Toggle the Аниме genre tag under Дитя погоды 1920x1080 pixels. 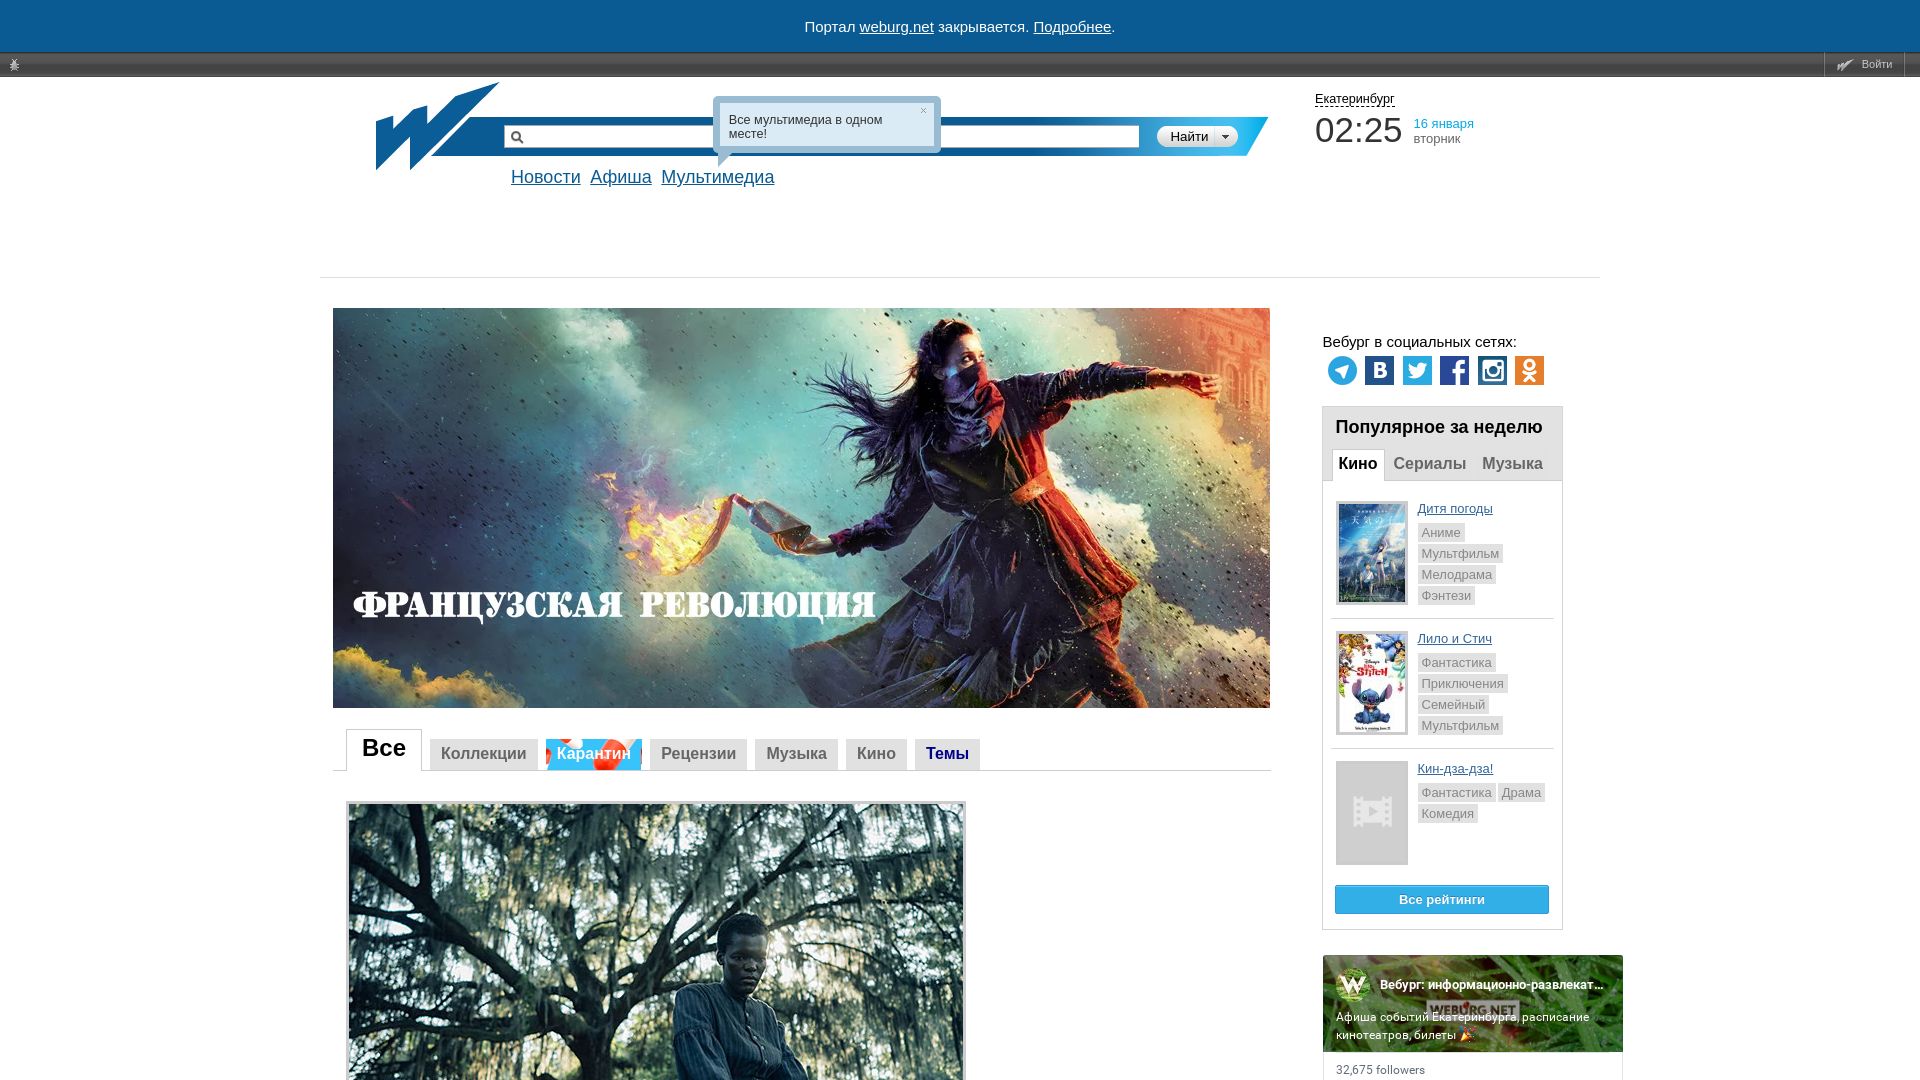[x=1441, y=533]
